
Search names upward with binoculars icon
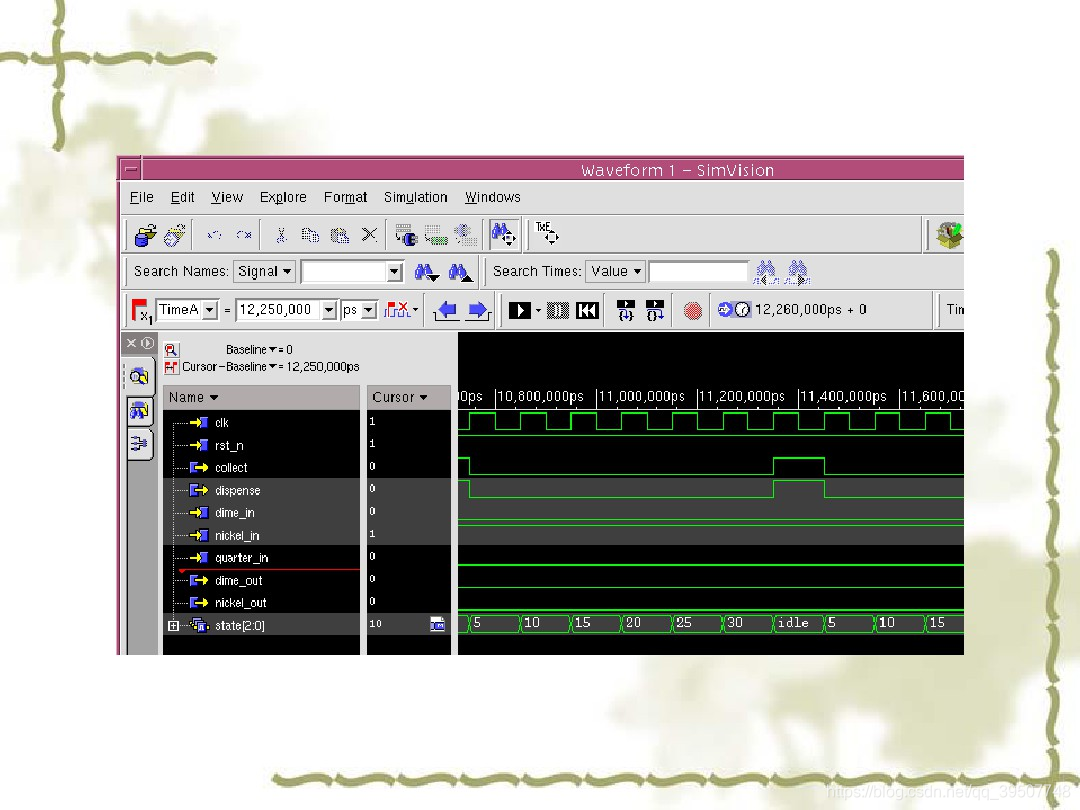[460, 273]
